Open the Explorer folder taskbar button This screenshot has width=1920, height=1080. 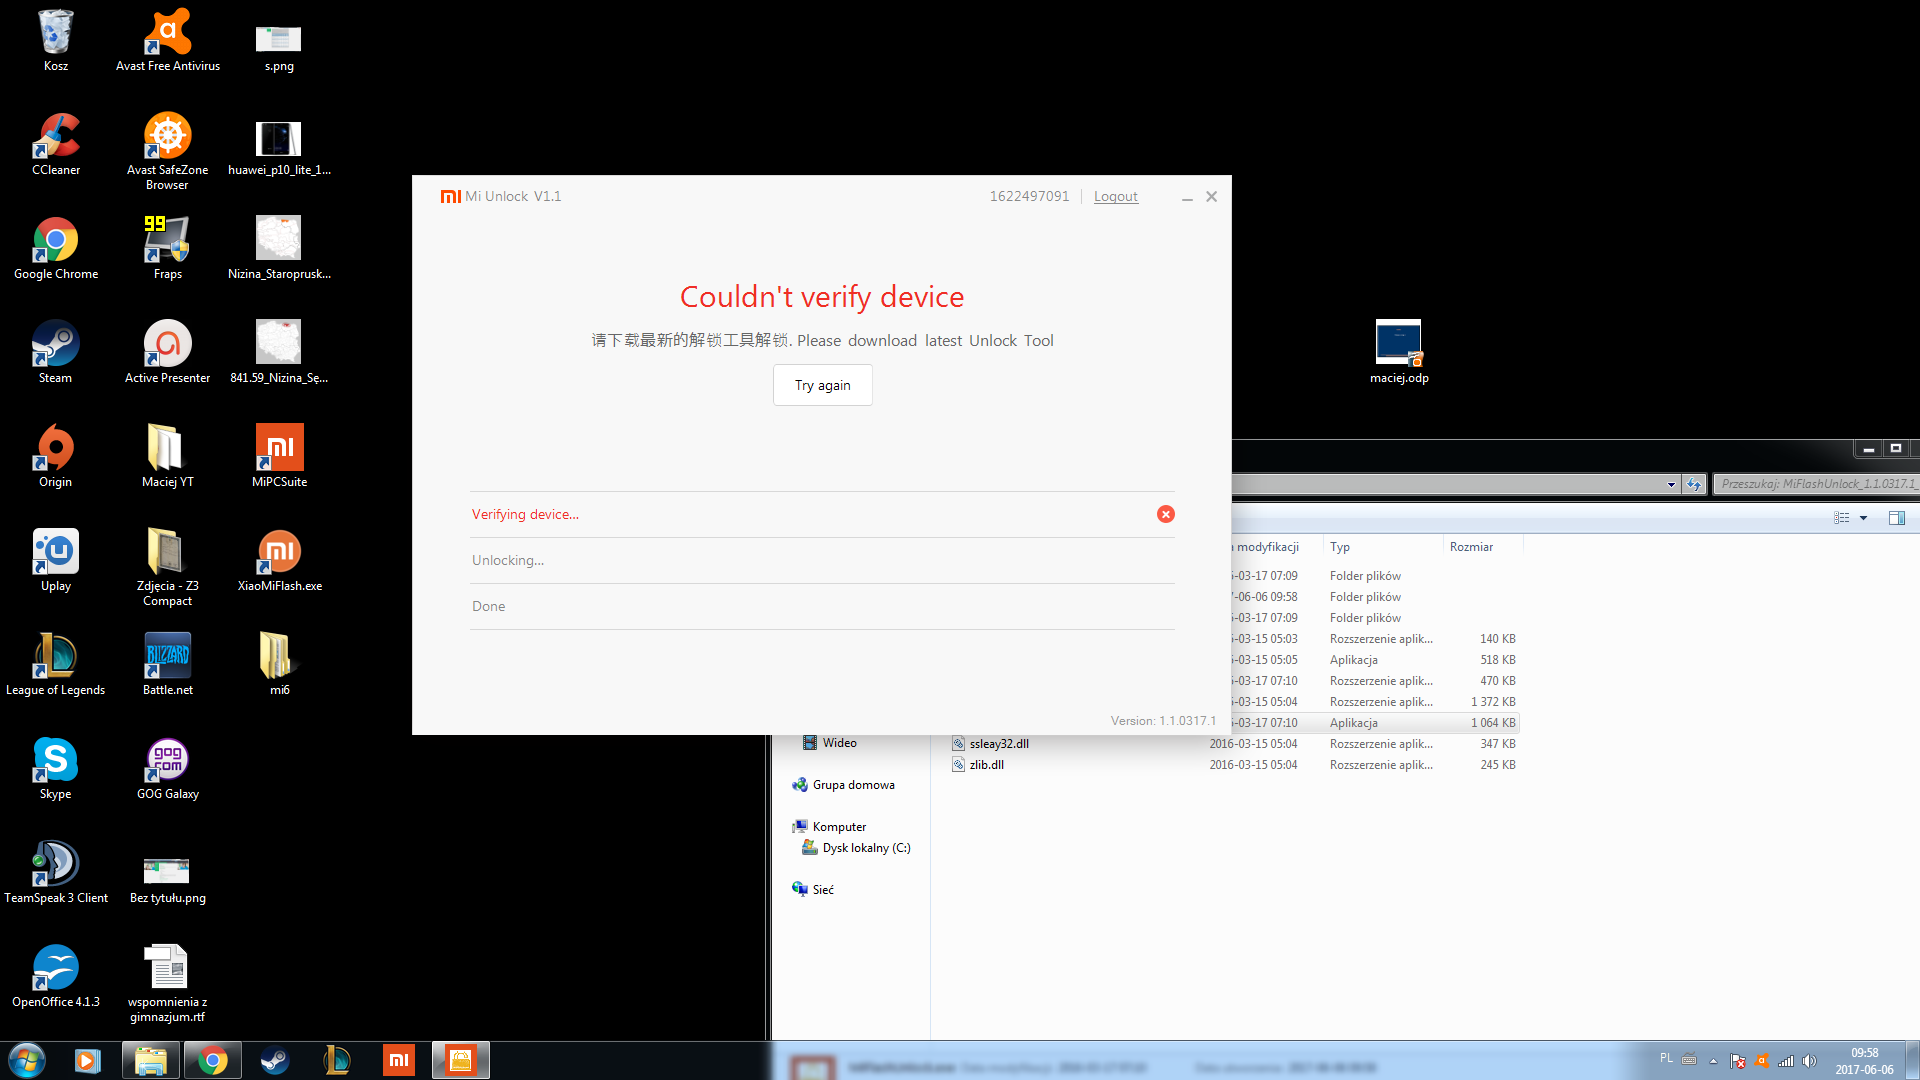coord(150,1060)
